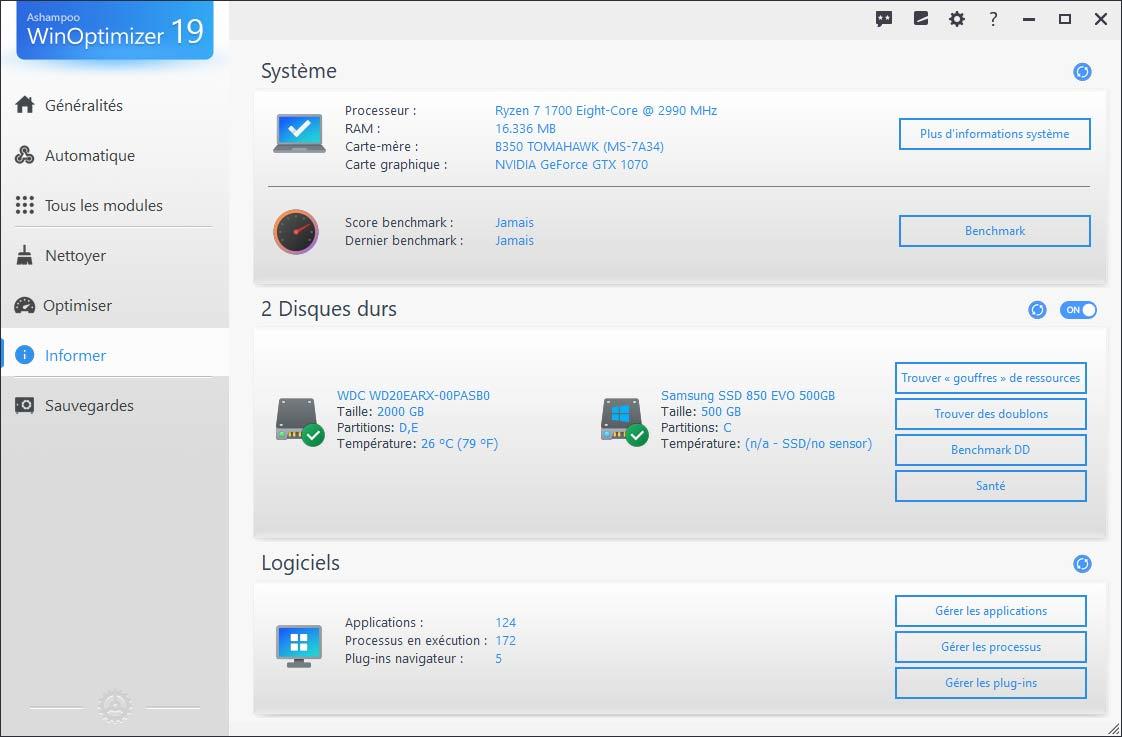Viewport: 1122px width, 737px height.
Task: Open Tous les modules in sidebar
Action: click(114, 205)
